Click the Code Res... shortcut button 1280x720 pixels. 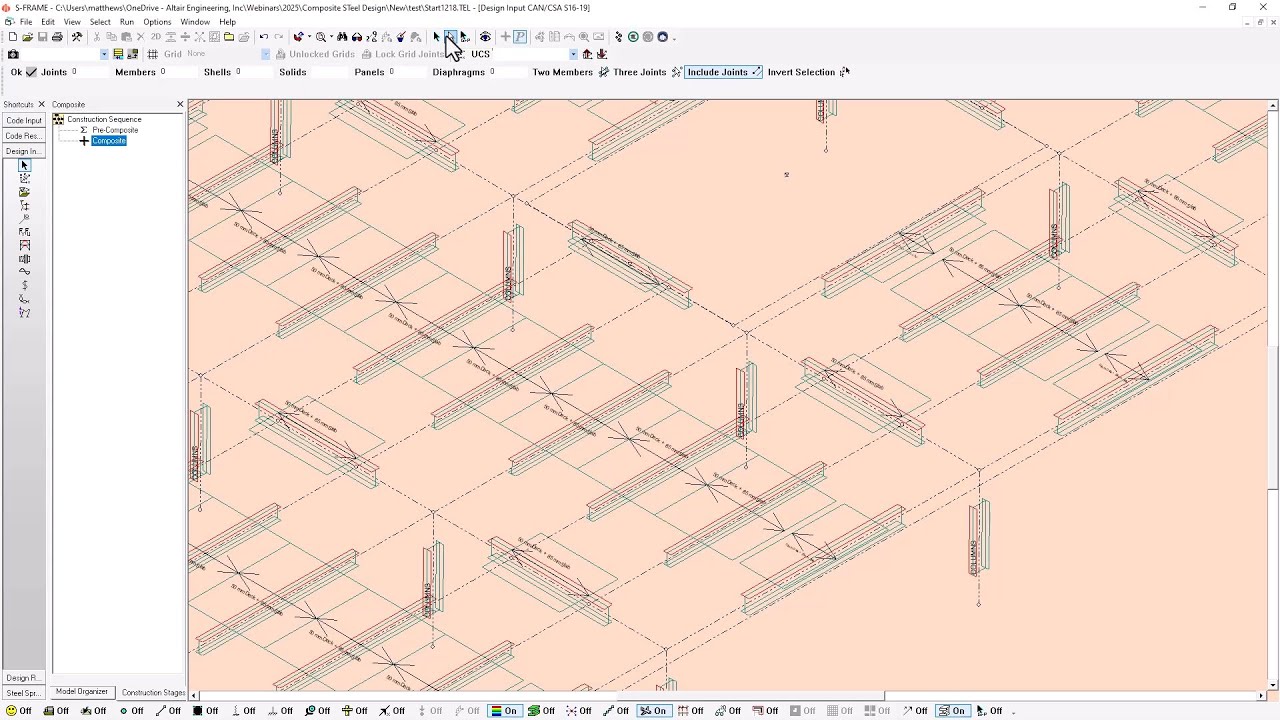[24, 136]
